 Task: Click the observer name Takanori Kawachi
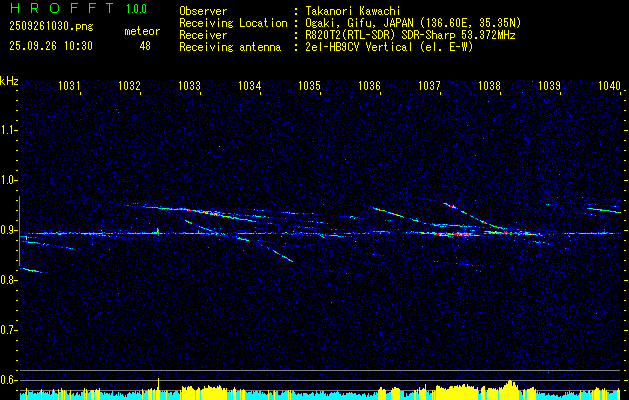tap(353, 11)
